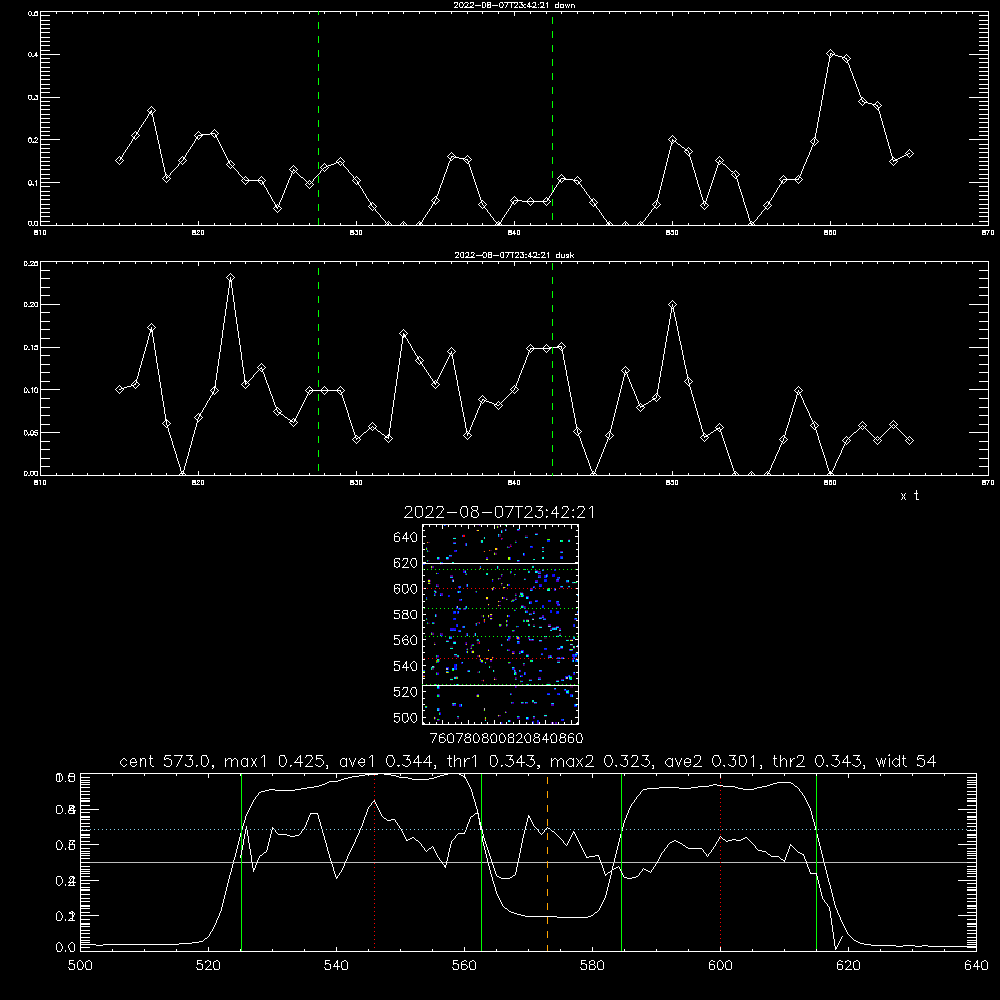1000x1000 pixels.
Task: Click the '540' tick label on the profile plot x-axis
Action: click(x=336, y=966)
